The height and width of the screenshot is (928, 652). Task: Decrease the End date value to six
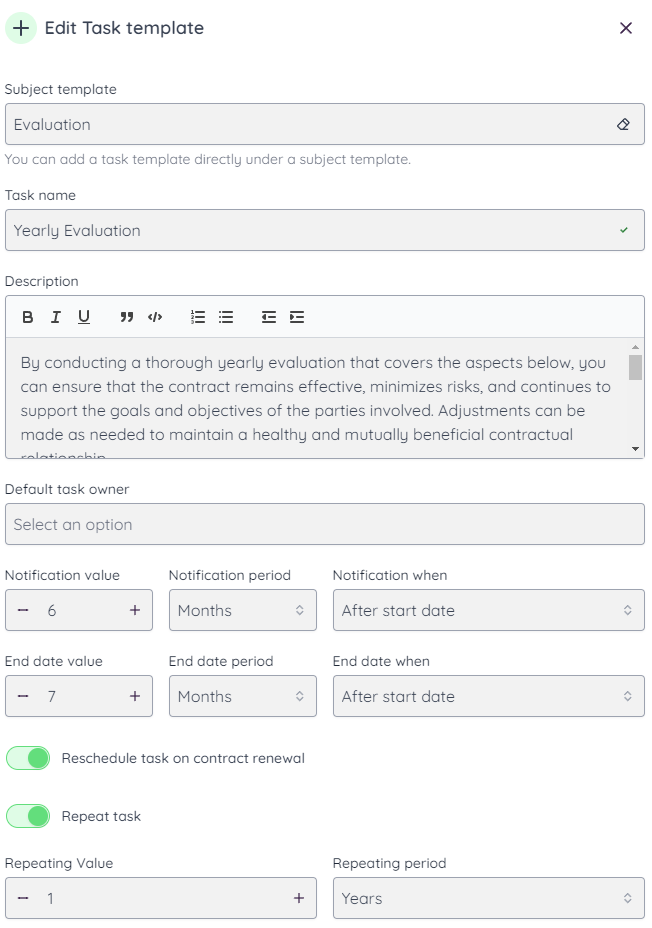coord(21,696)
